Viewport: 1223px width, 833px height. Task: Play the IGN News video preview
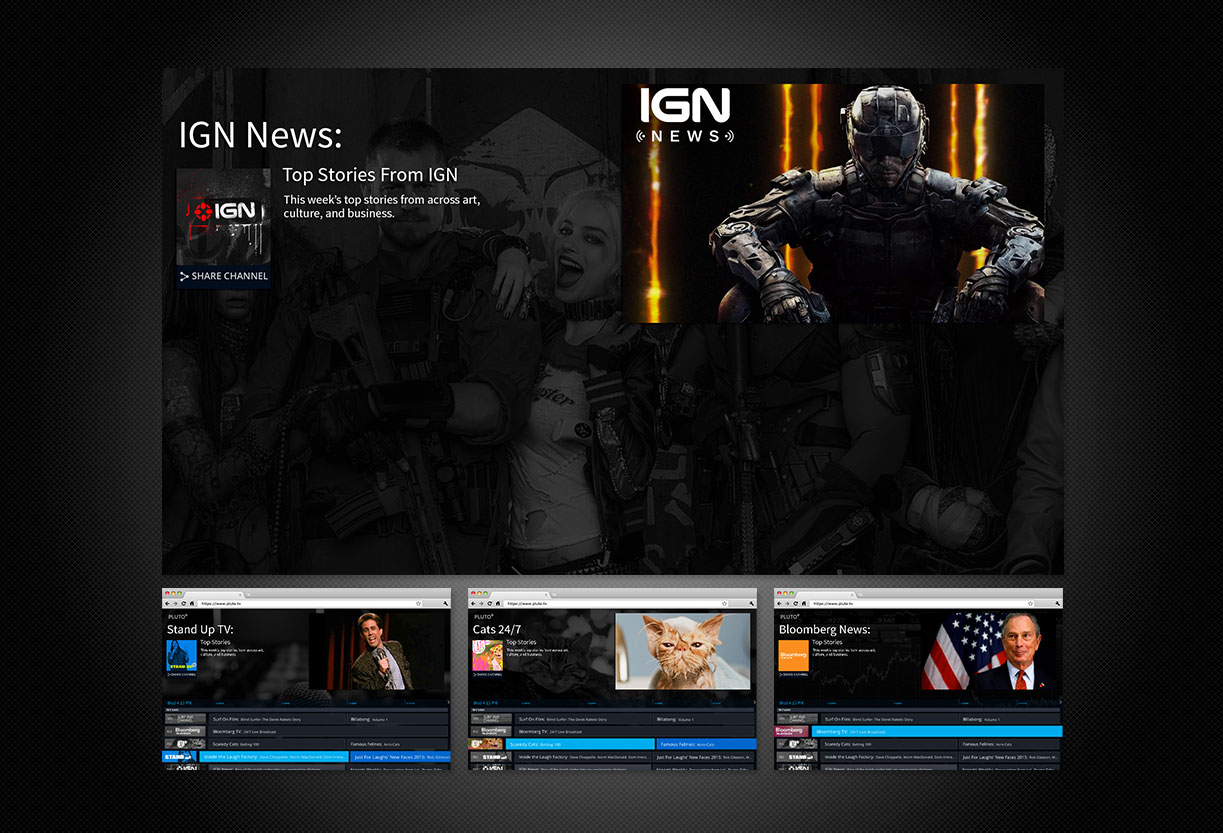[832, 203]
